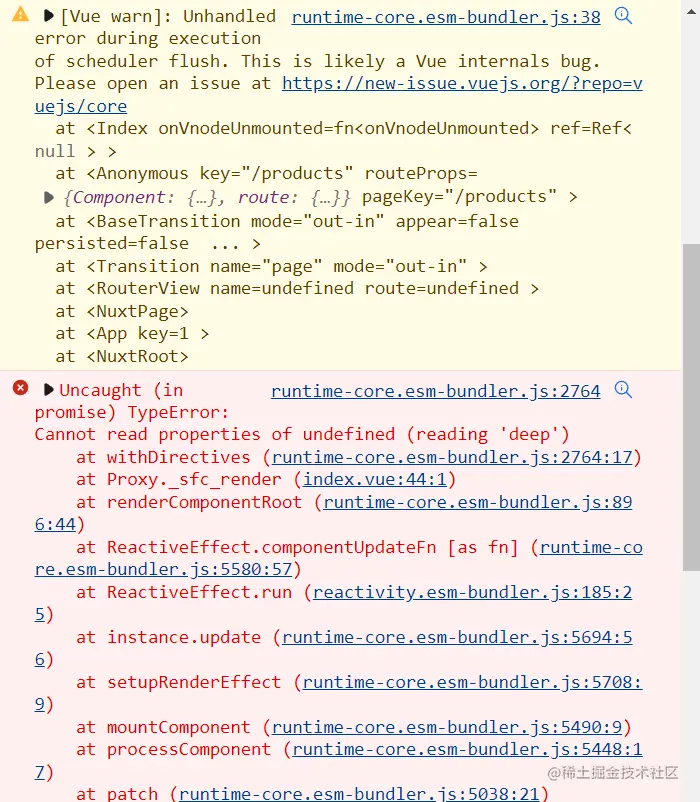700x802 pixels.
Task: Expand the Vue warn message arrow
Action: click(x=49, y=16)
